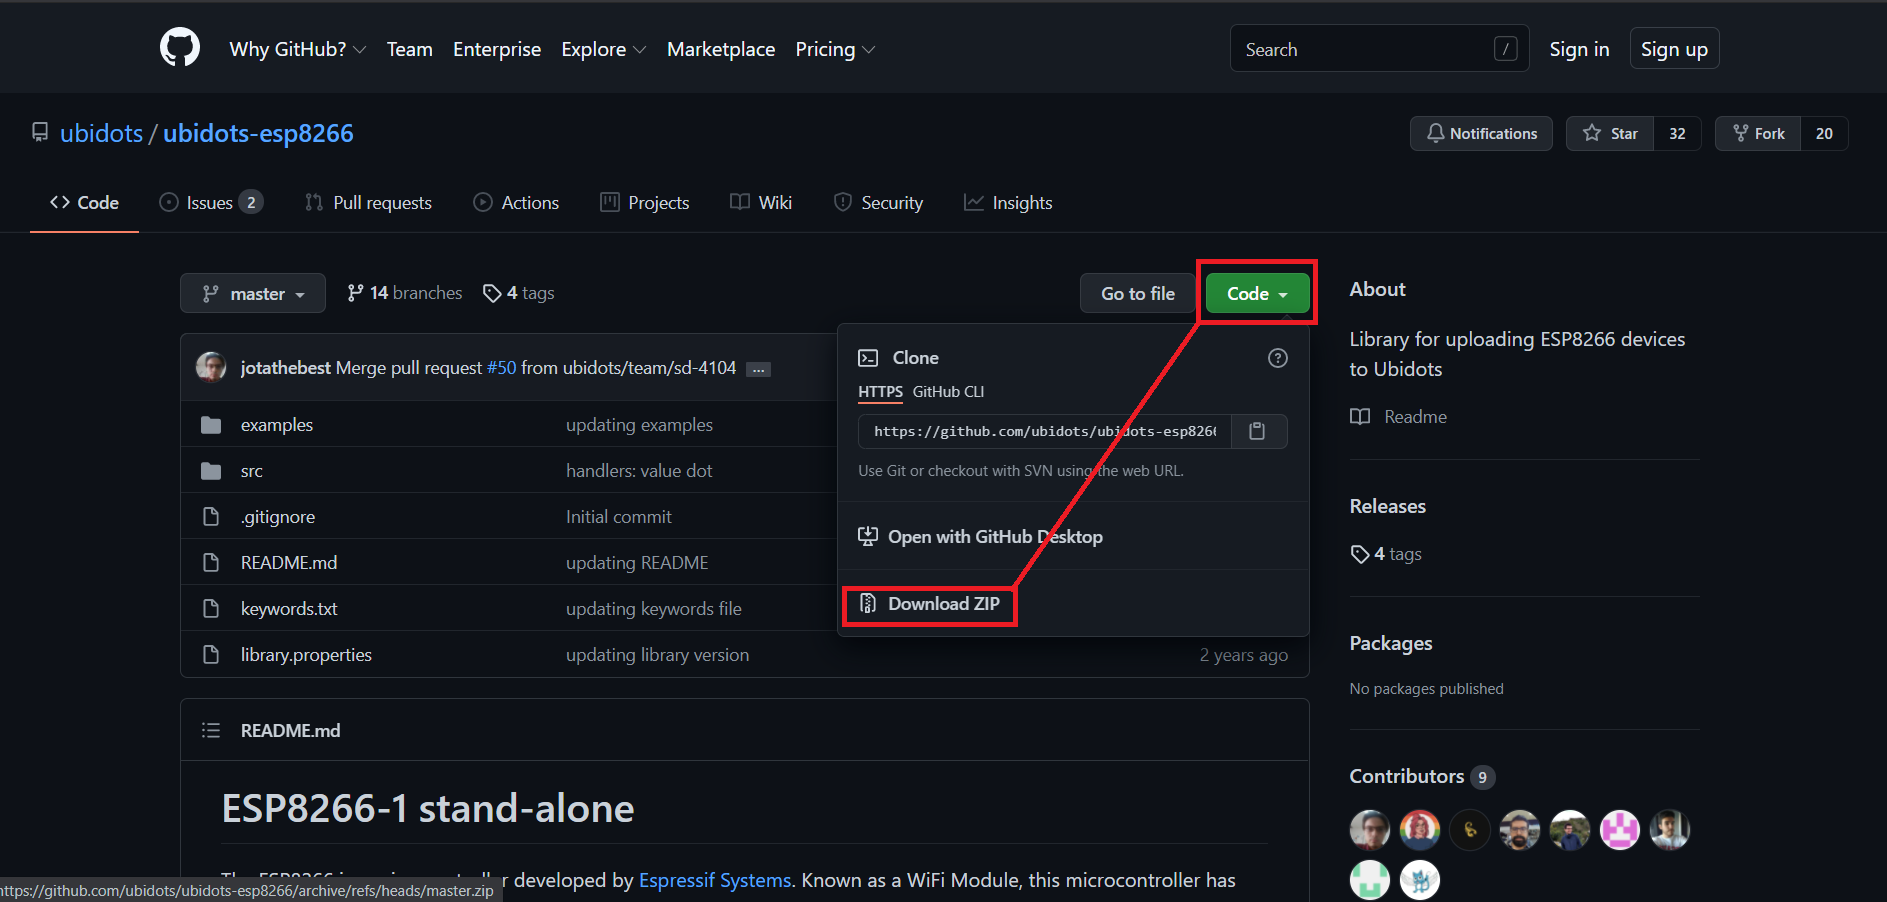Open the src folder icon
The height and width of the screenshot is (902, 1887).
tap(211, 471)
